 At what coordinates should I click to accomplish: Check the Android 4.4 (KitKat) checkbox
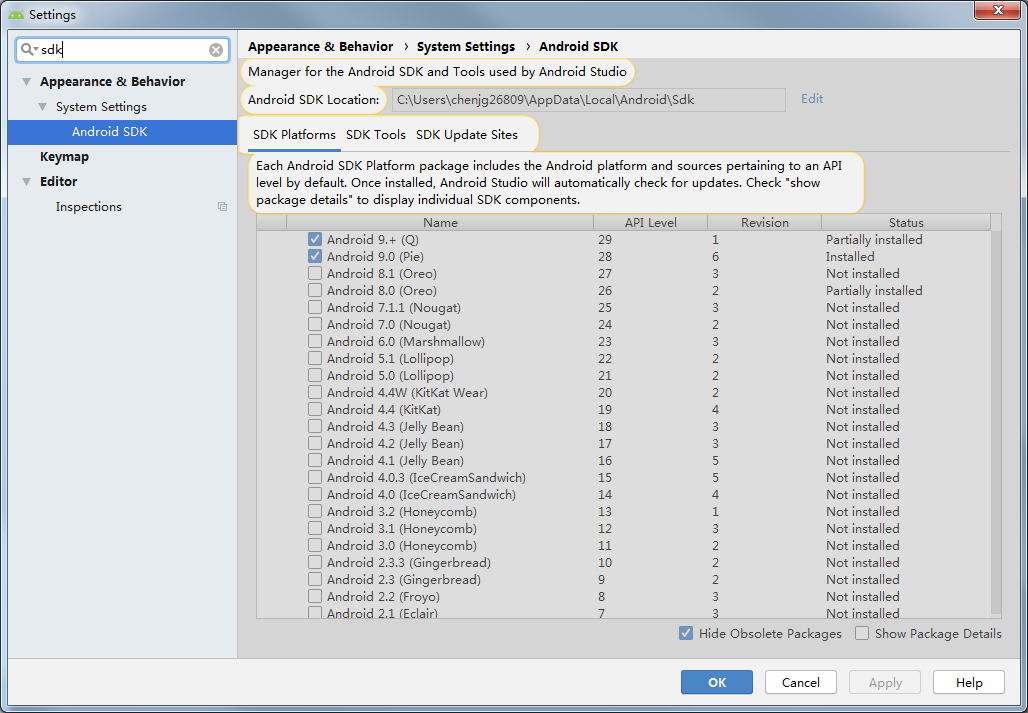pos(315,410)
